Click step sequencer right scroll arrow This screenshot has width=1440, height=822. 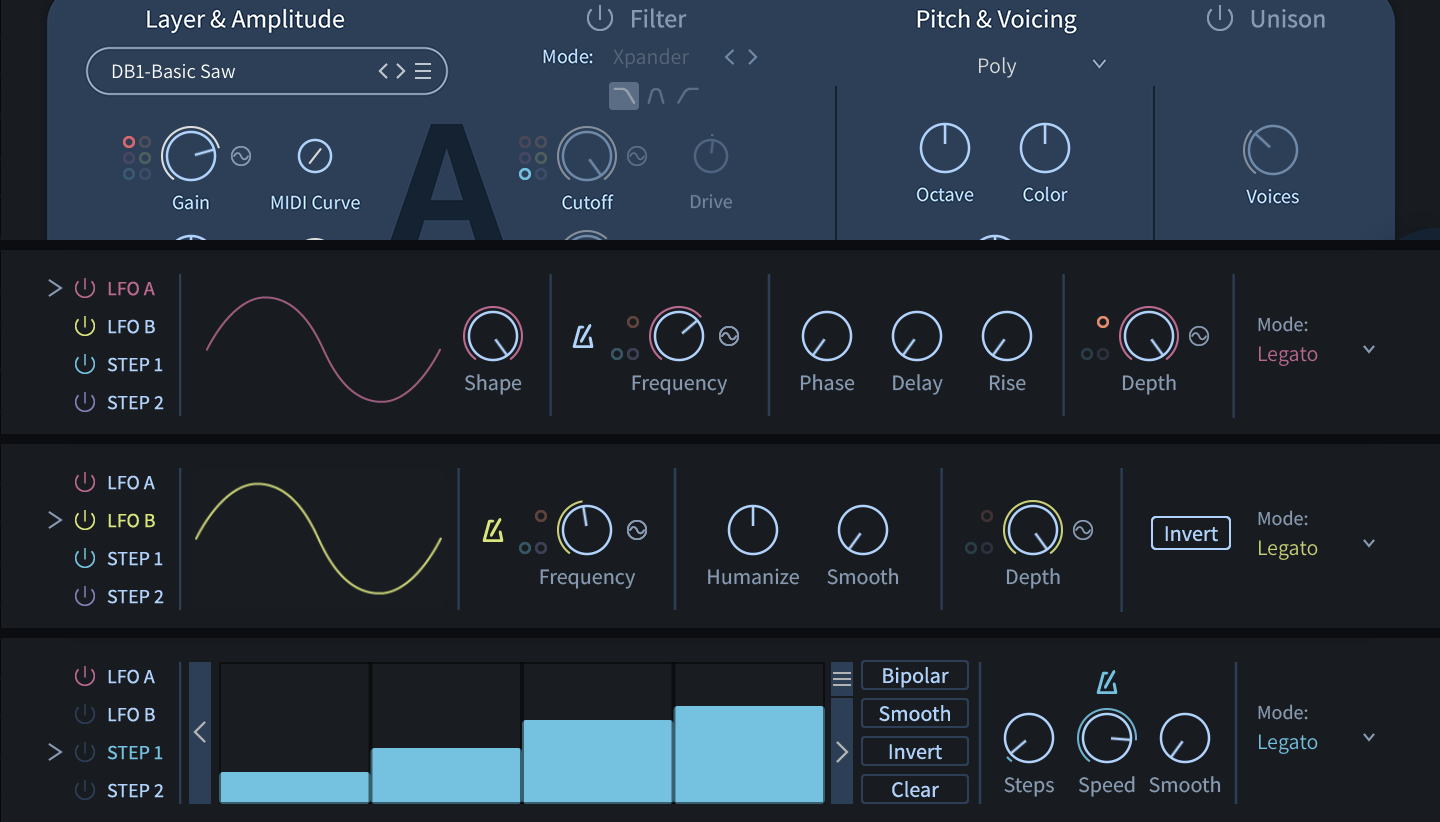pos(842,751)
